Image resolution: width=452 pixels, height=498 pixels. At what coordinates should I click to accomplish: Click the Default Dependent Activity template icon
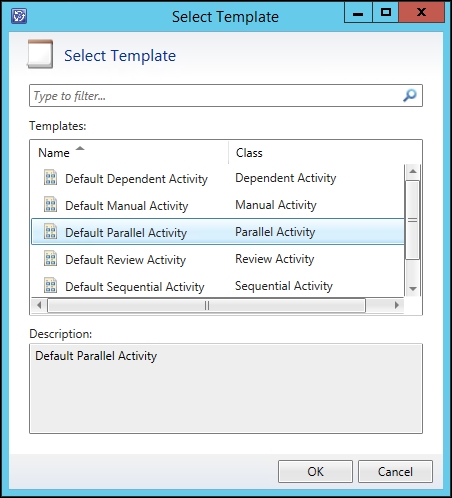pyautogui.click(x=50, y=177)
